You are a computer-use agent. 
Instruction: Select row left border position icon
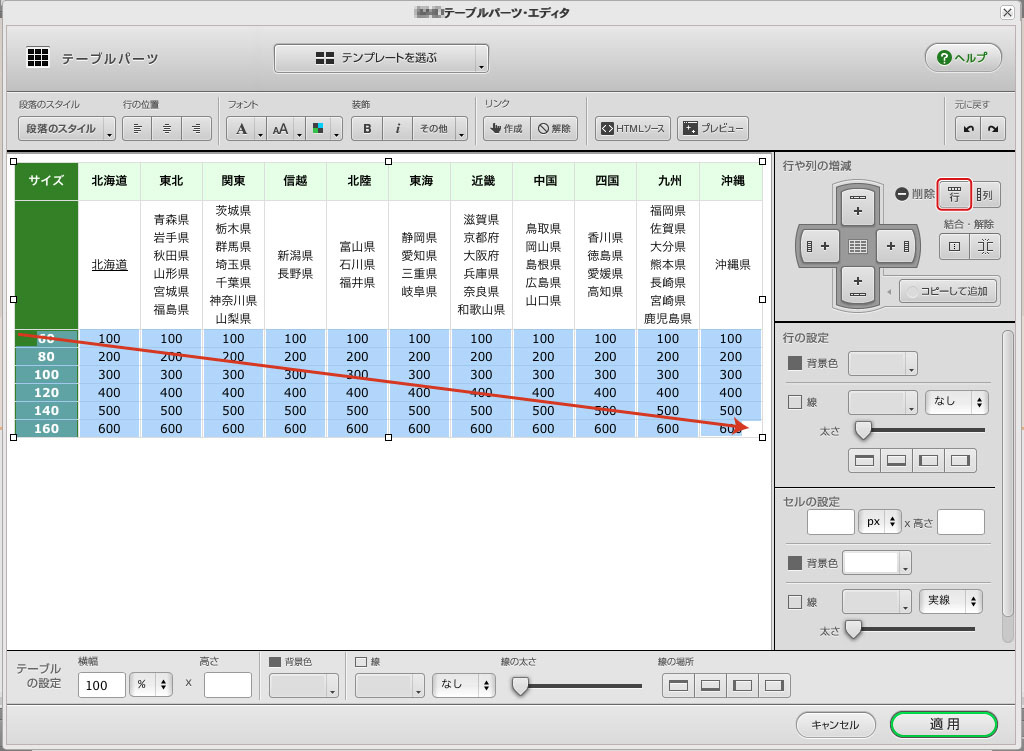[928, 460]
